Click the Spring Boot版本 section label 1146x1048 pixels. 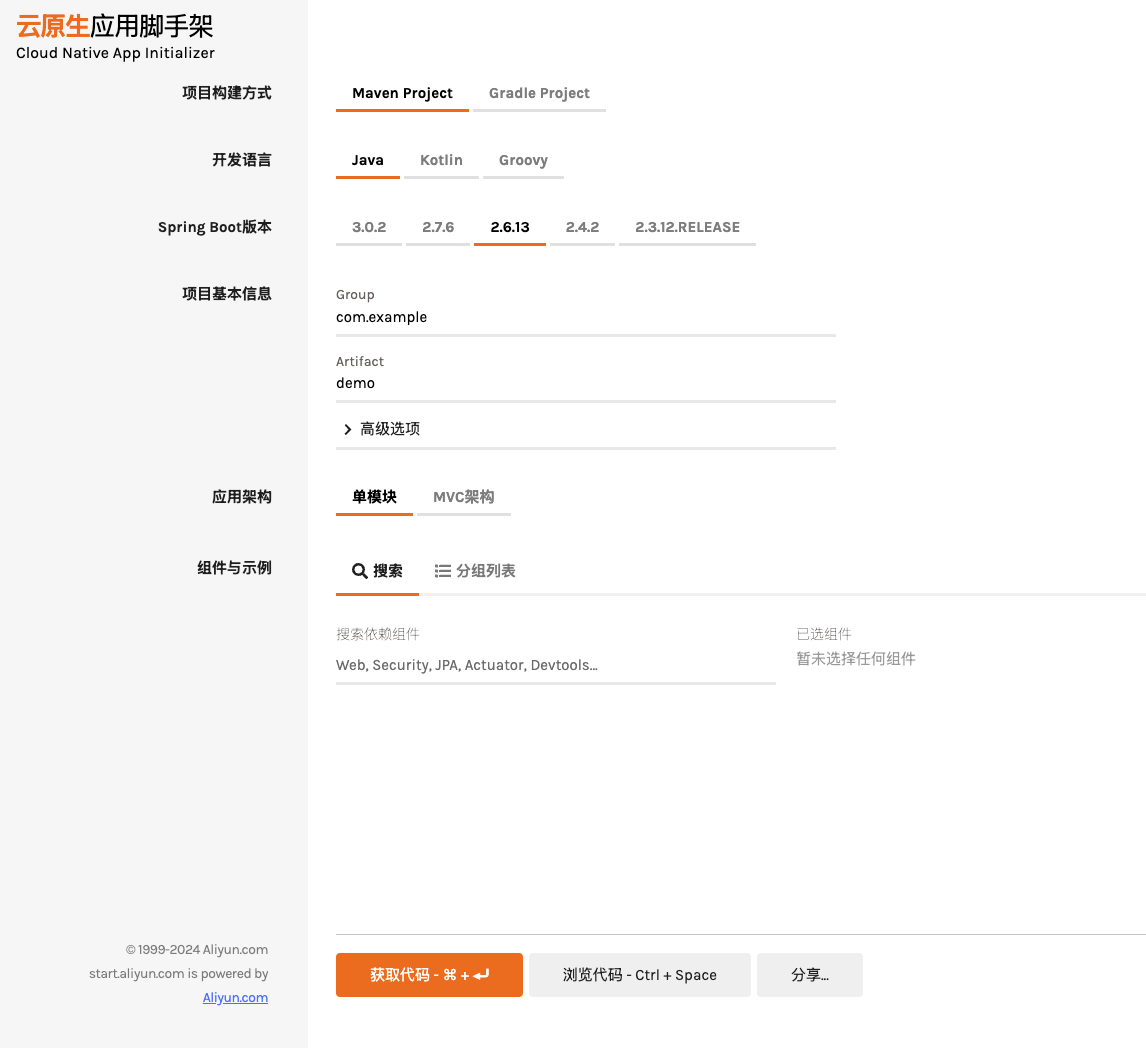215,227
